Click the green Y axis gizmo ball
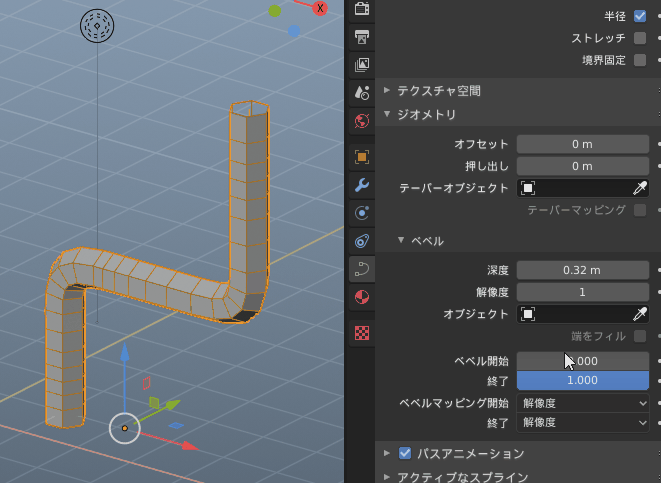Image resolution: width=661 pixels, height=483 pixels. pos(275,11)
